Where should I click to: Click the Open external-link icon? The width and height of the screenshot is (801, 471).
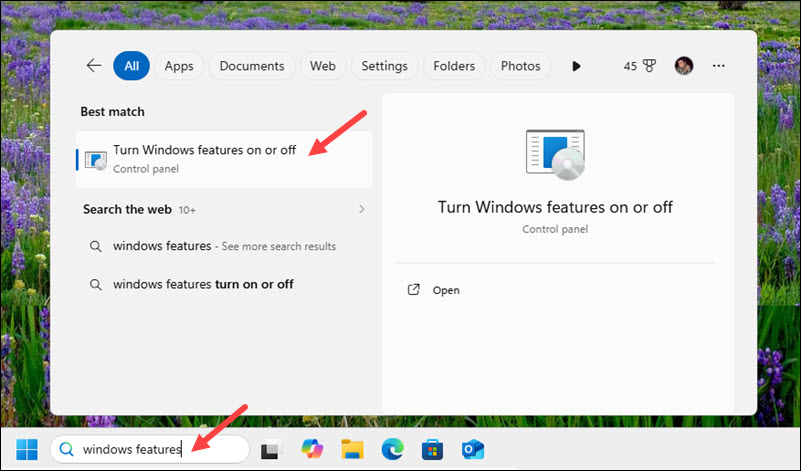(413, 290)
